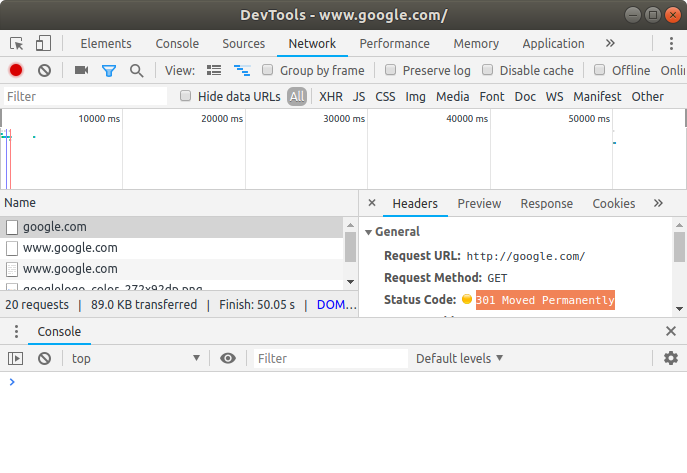The width and height of the screenshot is (687, 473).
Task: Filter requests by Other
Action: coord(648,96)
